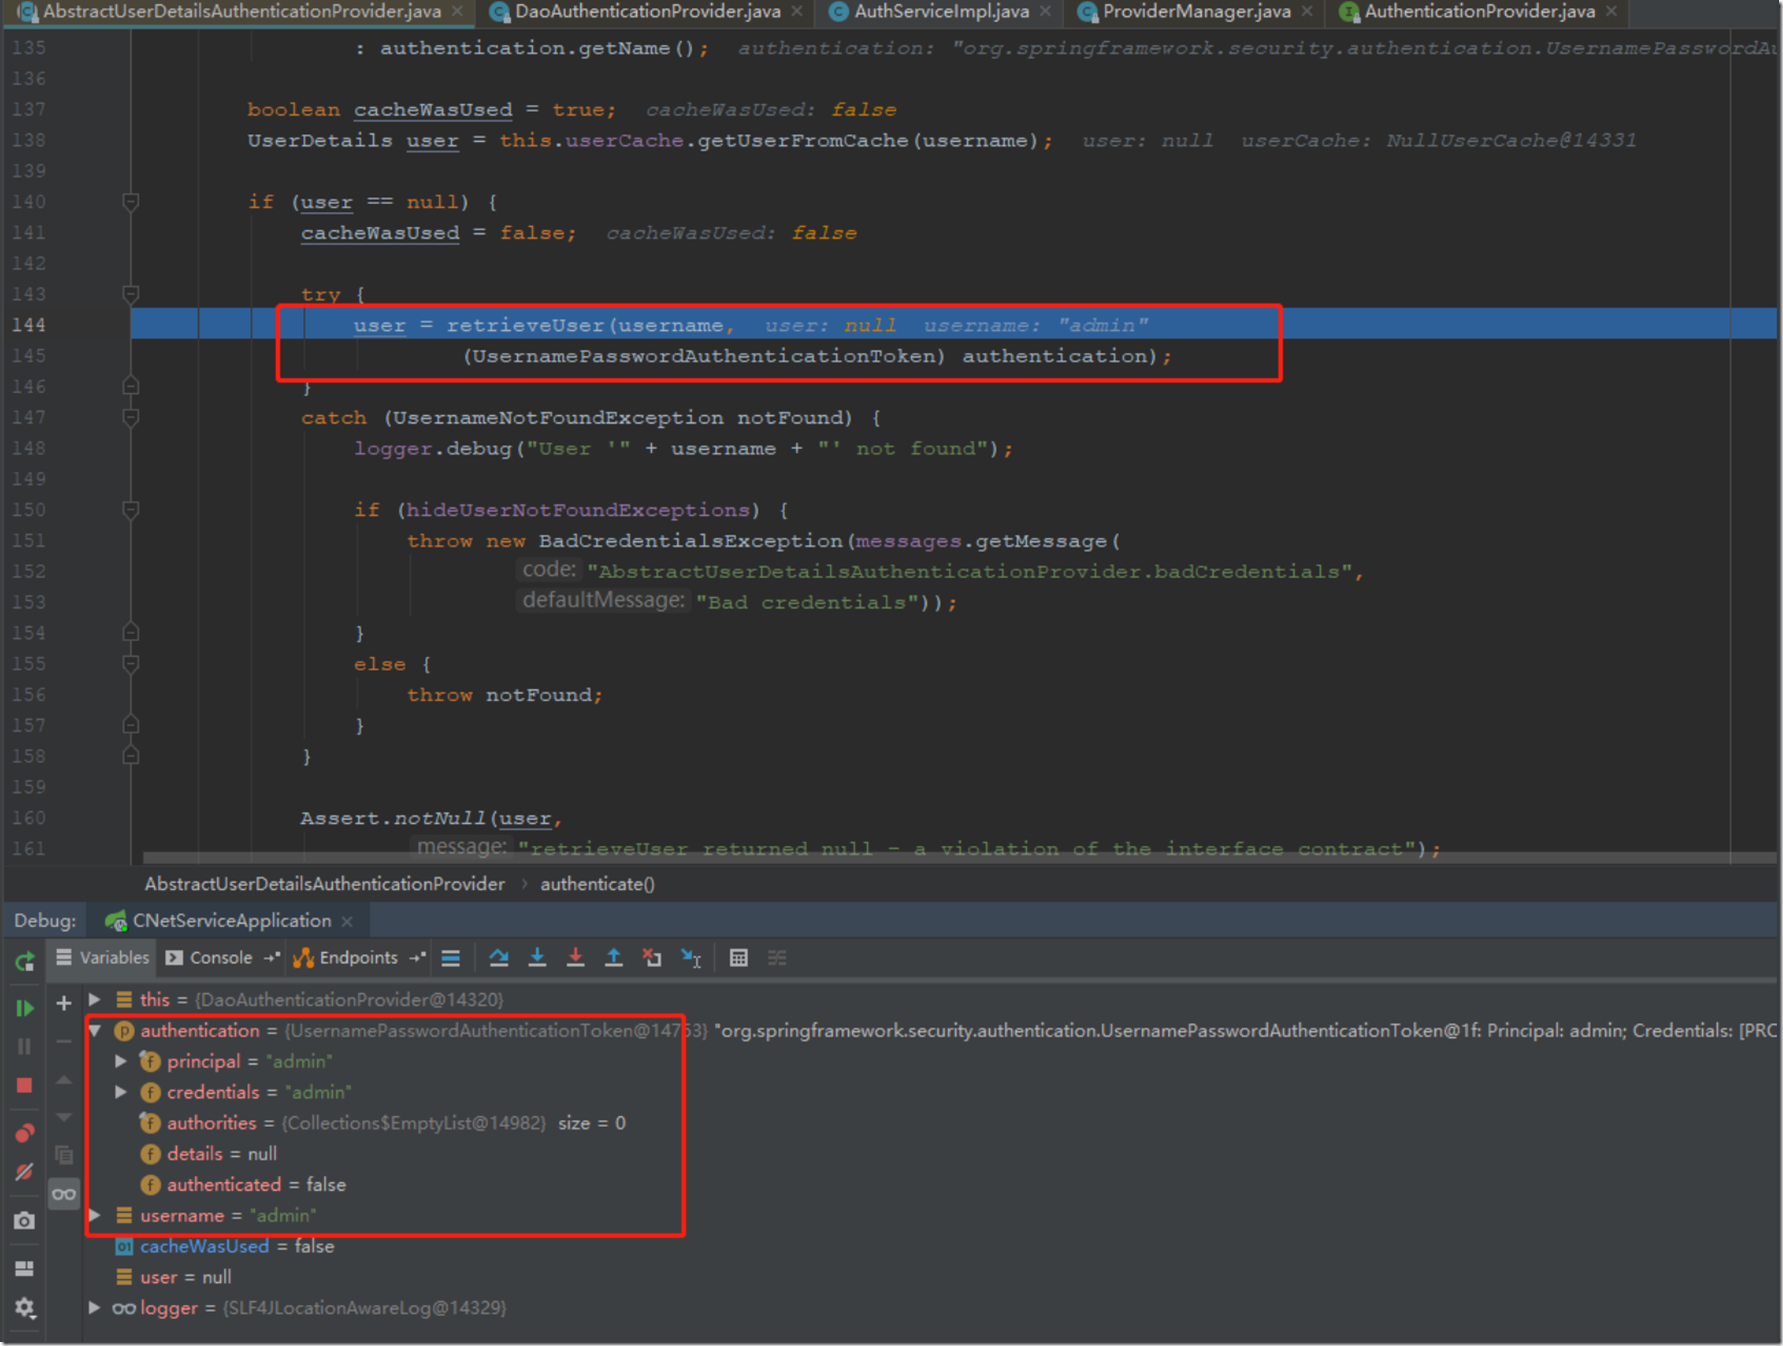This screenshot has height=1346, width=1783.
Task: Restore debug layout icon
Action: (x=25, y=1268)
